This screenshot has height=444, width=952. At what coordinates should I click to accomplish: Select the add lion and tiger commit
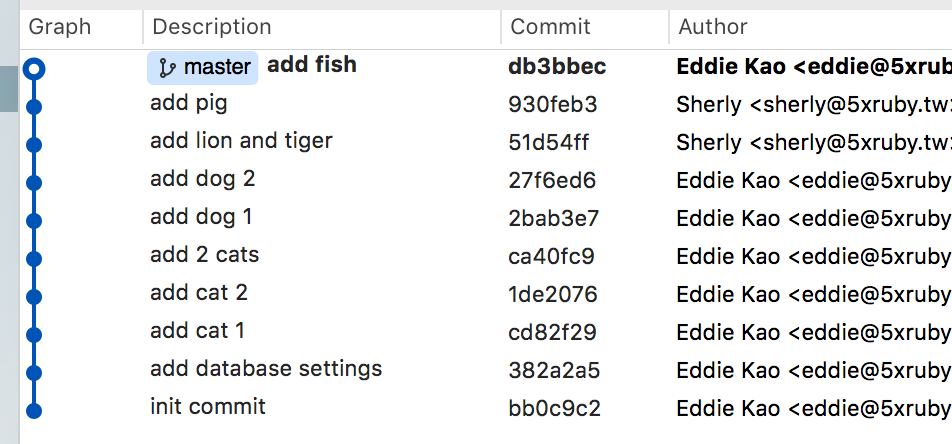pos(241,141)
